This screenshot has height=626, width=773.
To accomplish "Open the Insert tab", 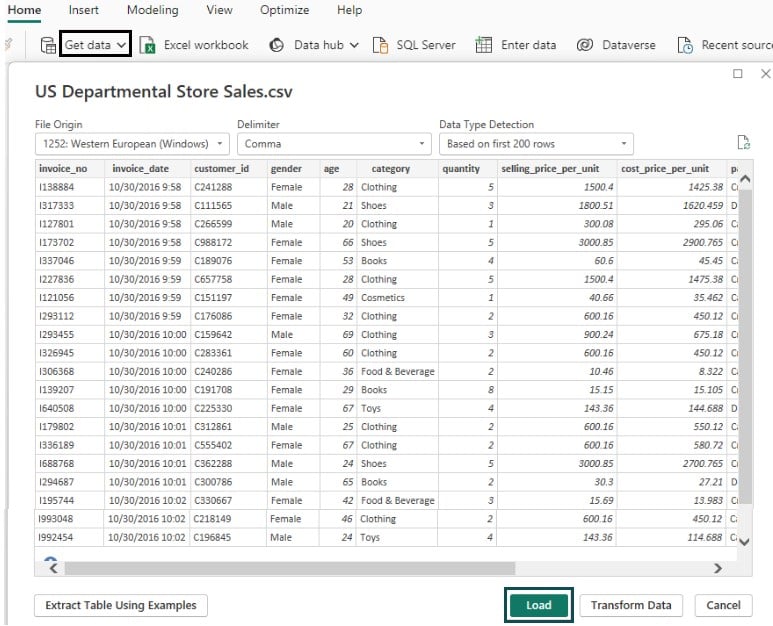I will click(83, 10).
